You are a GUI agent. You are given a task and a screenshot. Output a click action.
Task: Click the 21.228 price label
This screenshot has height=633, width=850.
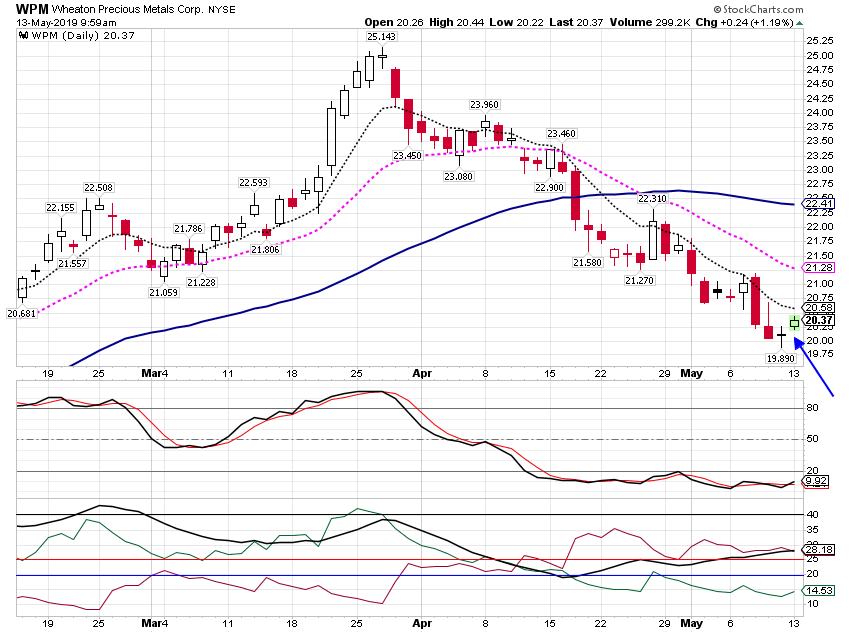(201, 282)
